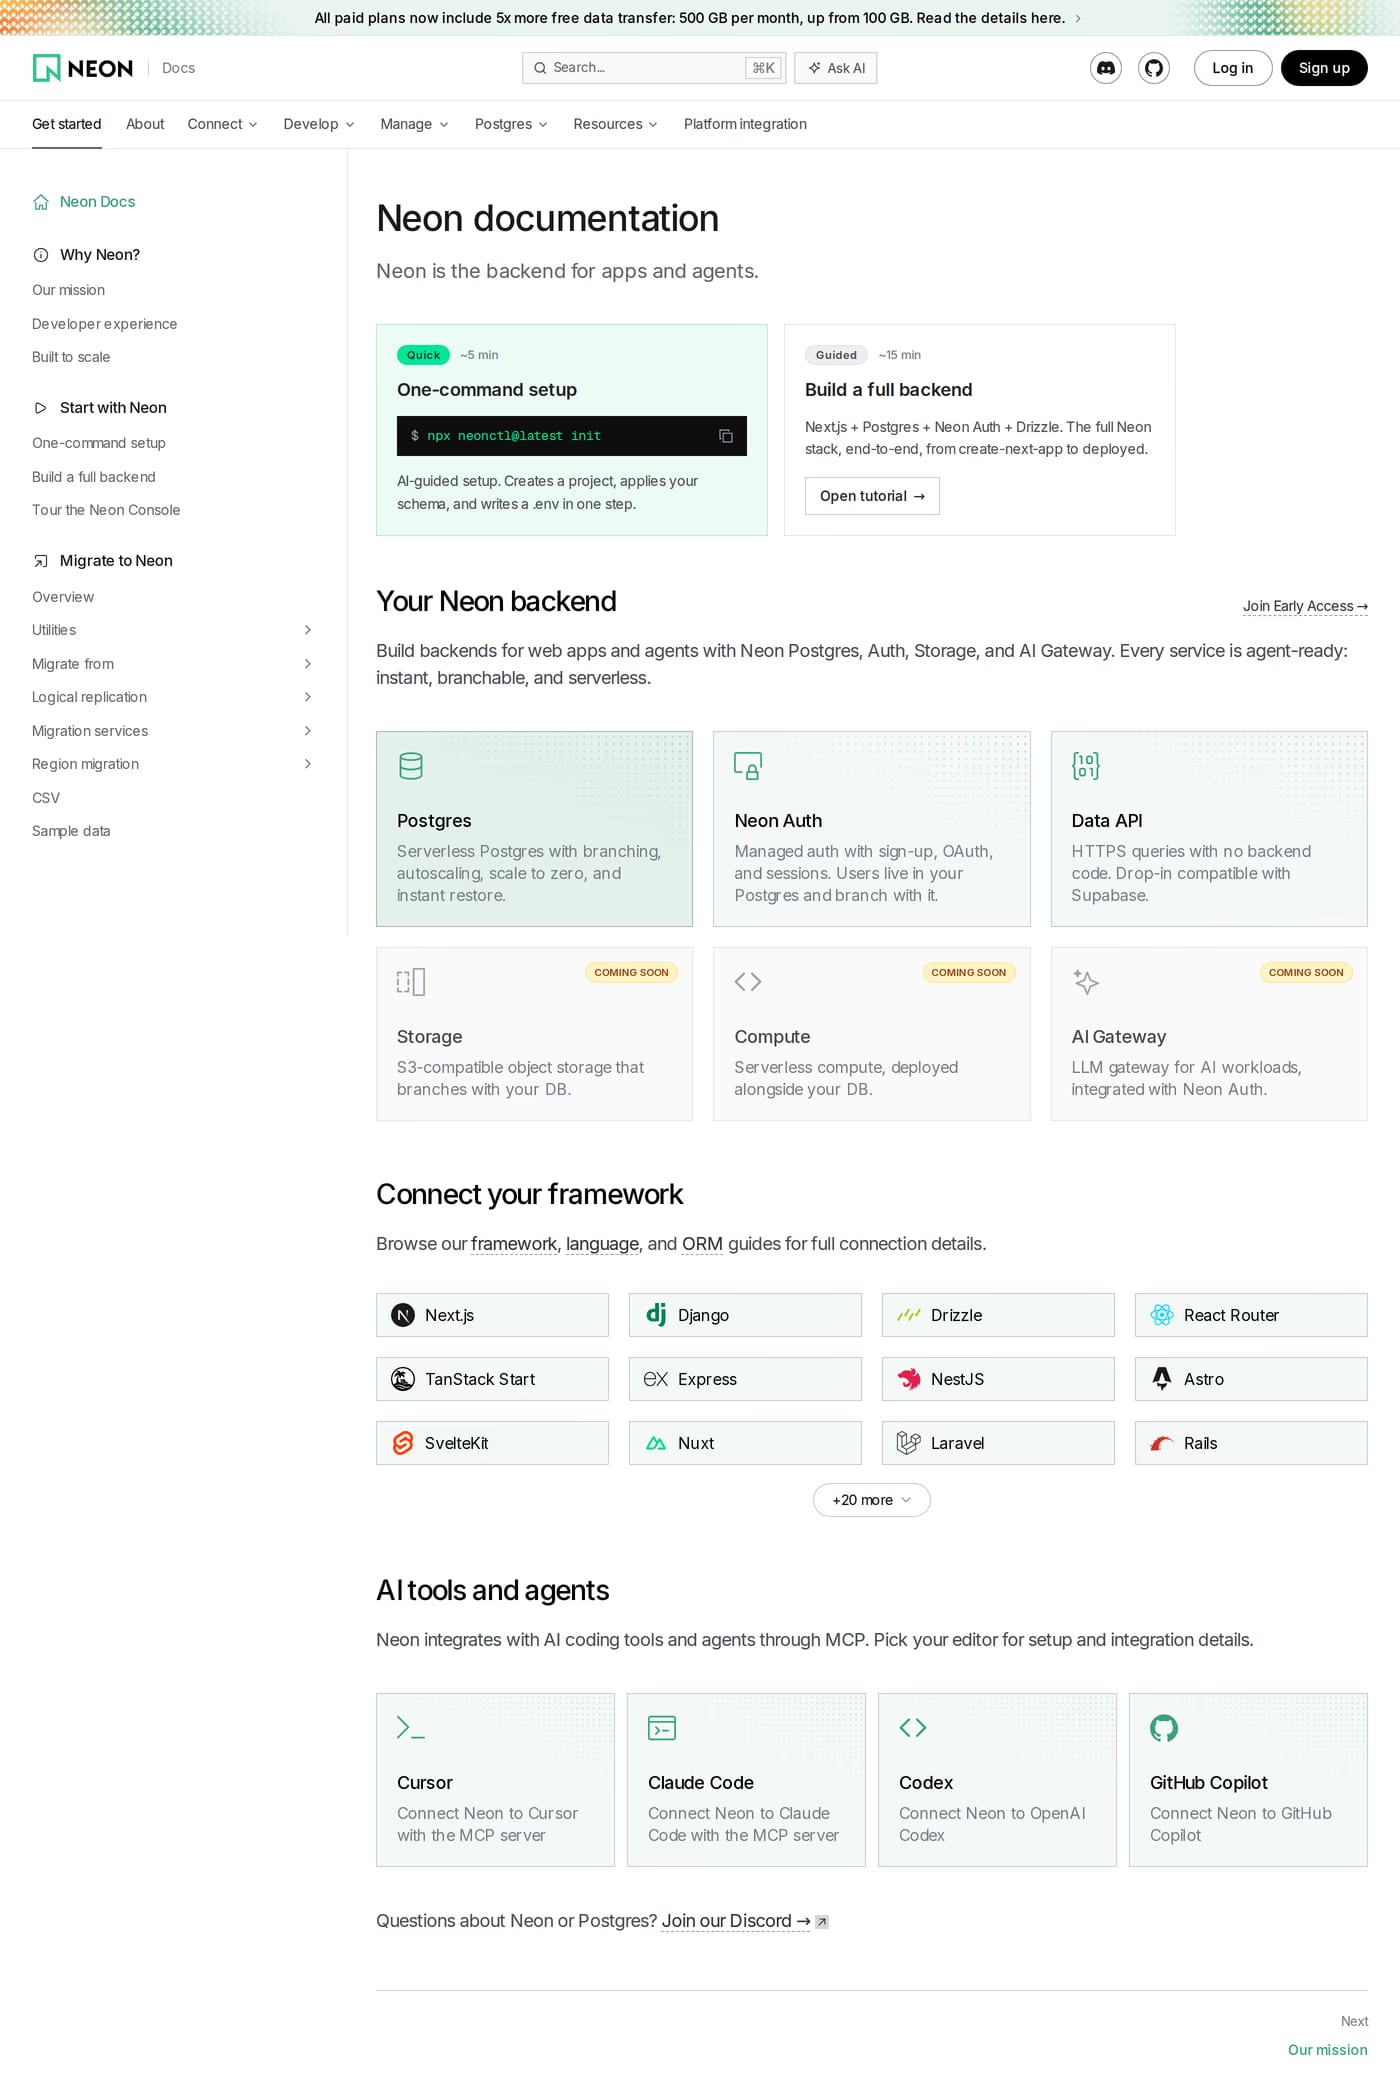Click the Django logo icon

(x=656, y=1315)
